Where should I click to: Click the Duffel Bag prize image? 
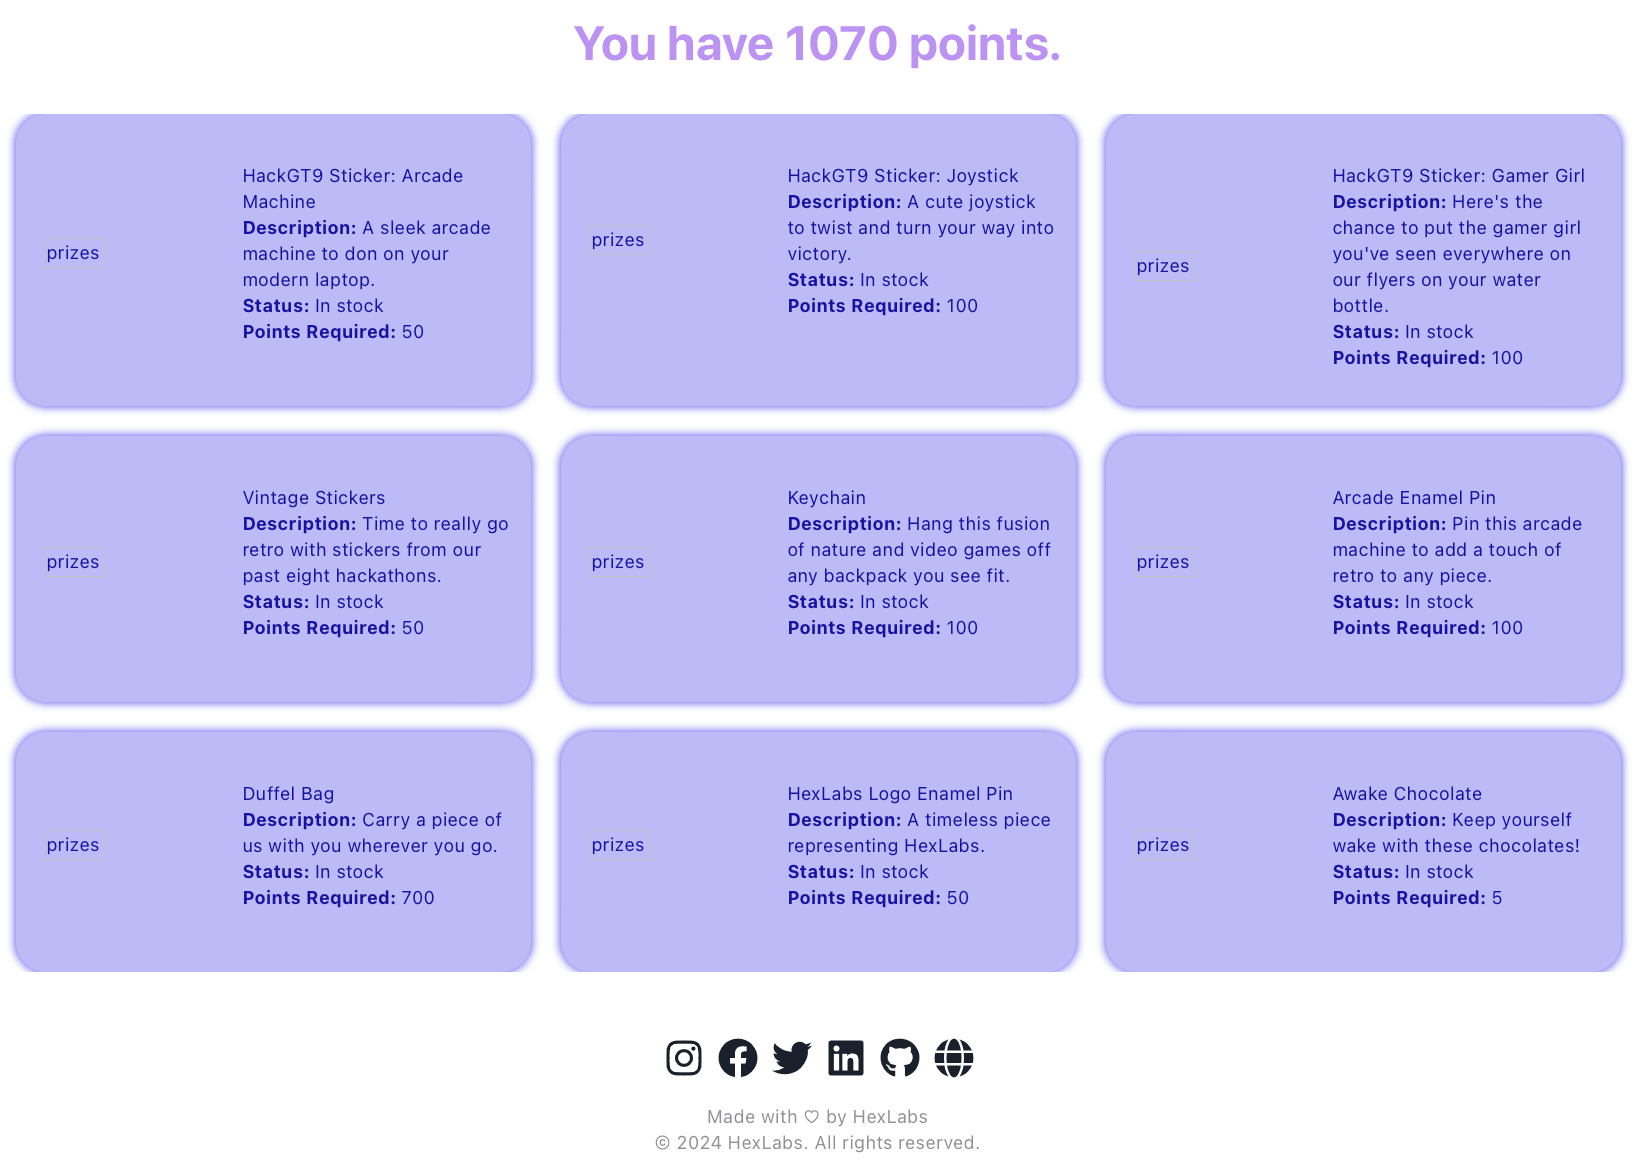tap(74, 845)
